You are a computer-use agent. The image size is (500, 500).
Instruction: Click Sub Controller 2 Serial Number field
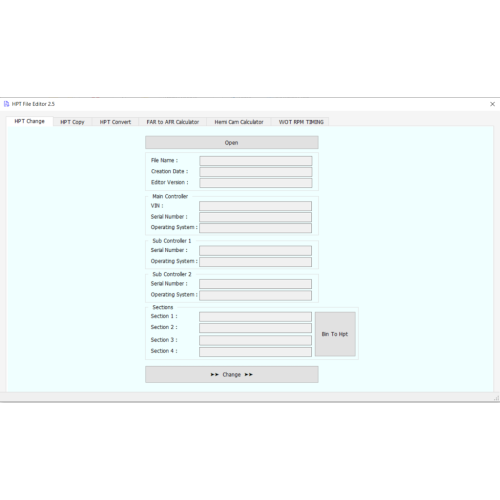click(x=255, y=284)
